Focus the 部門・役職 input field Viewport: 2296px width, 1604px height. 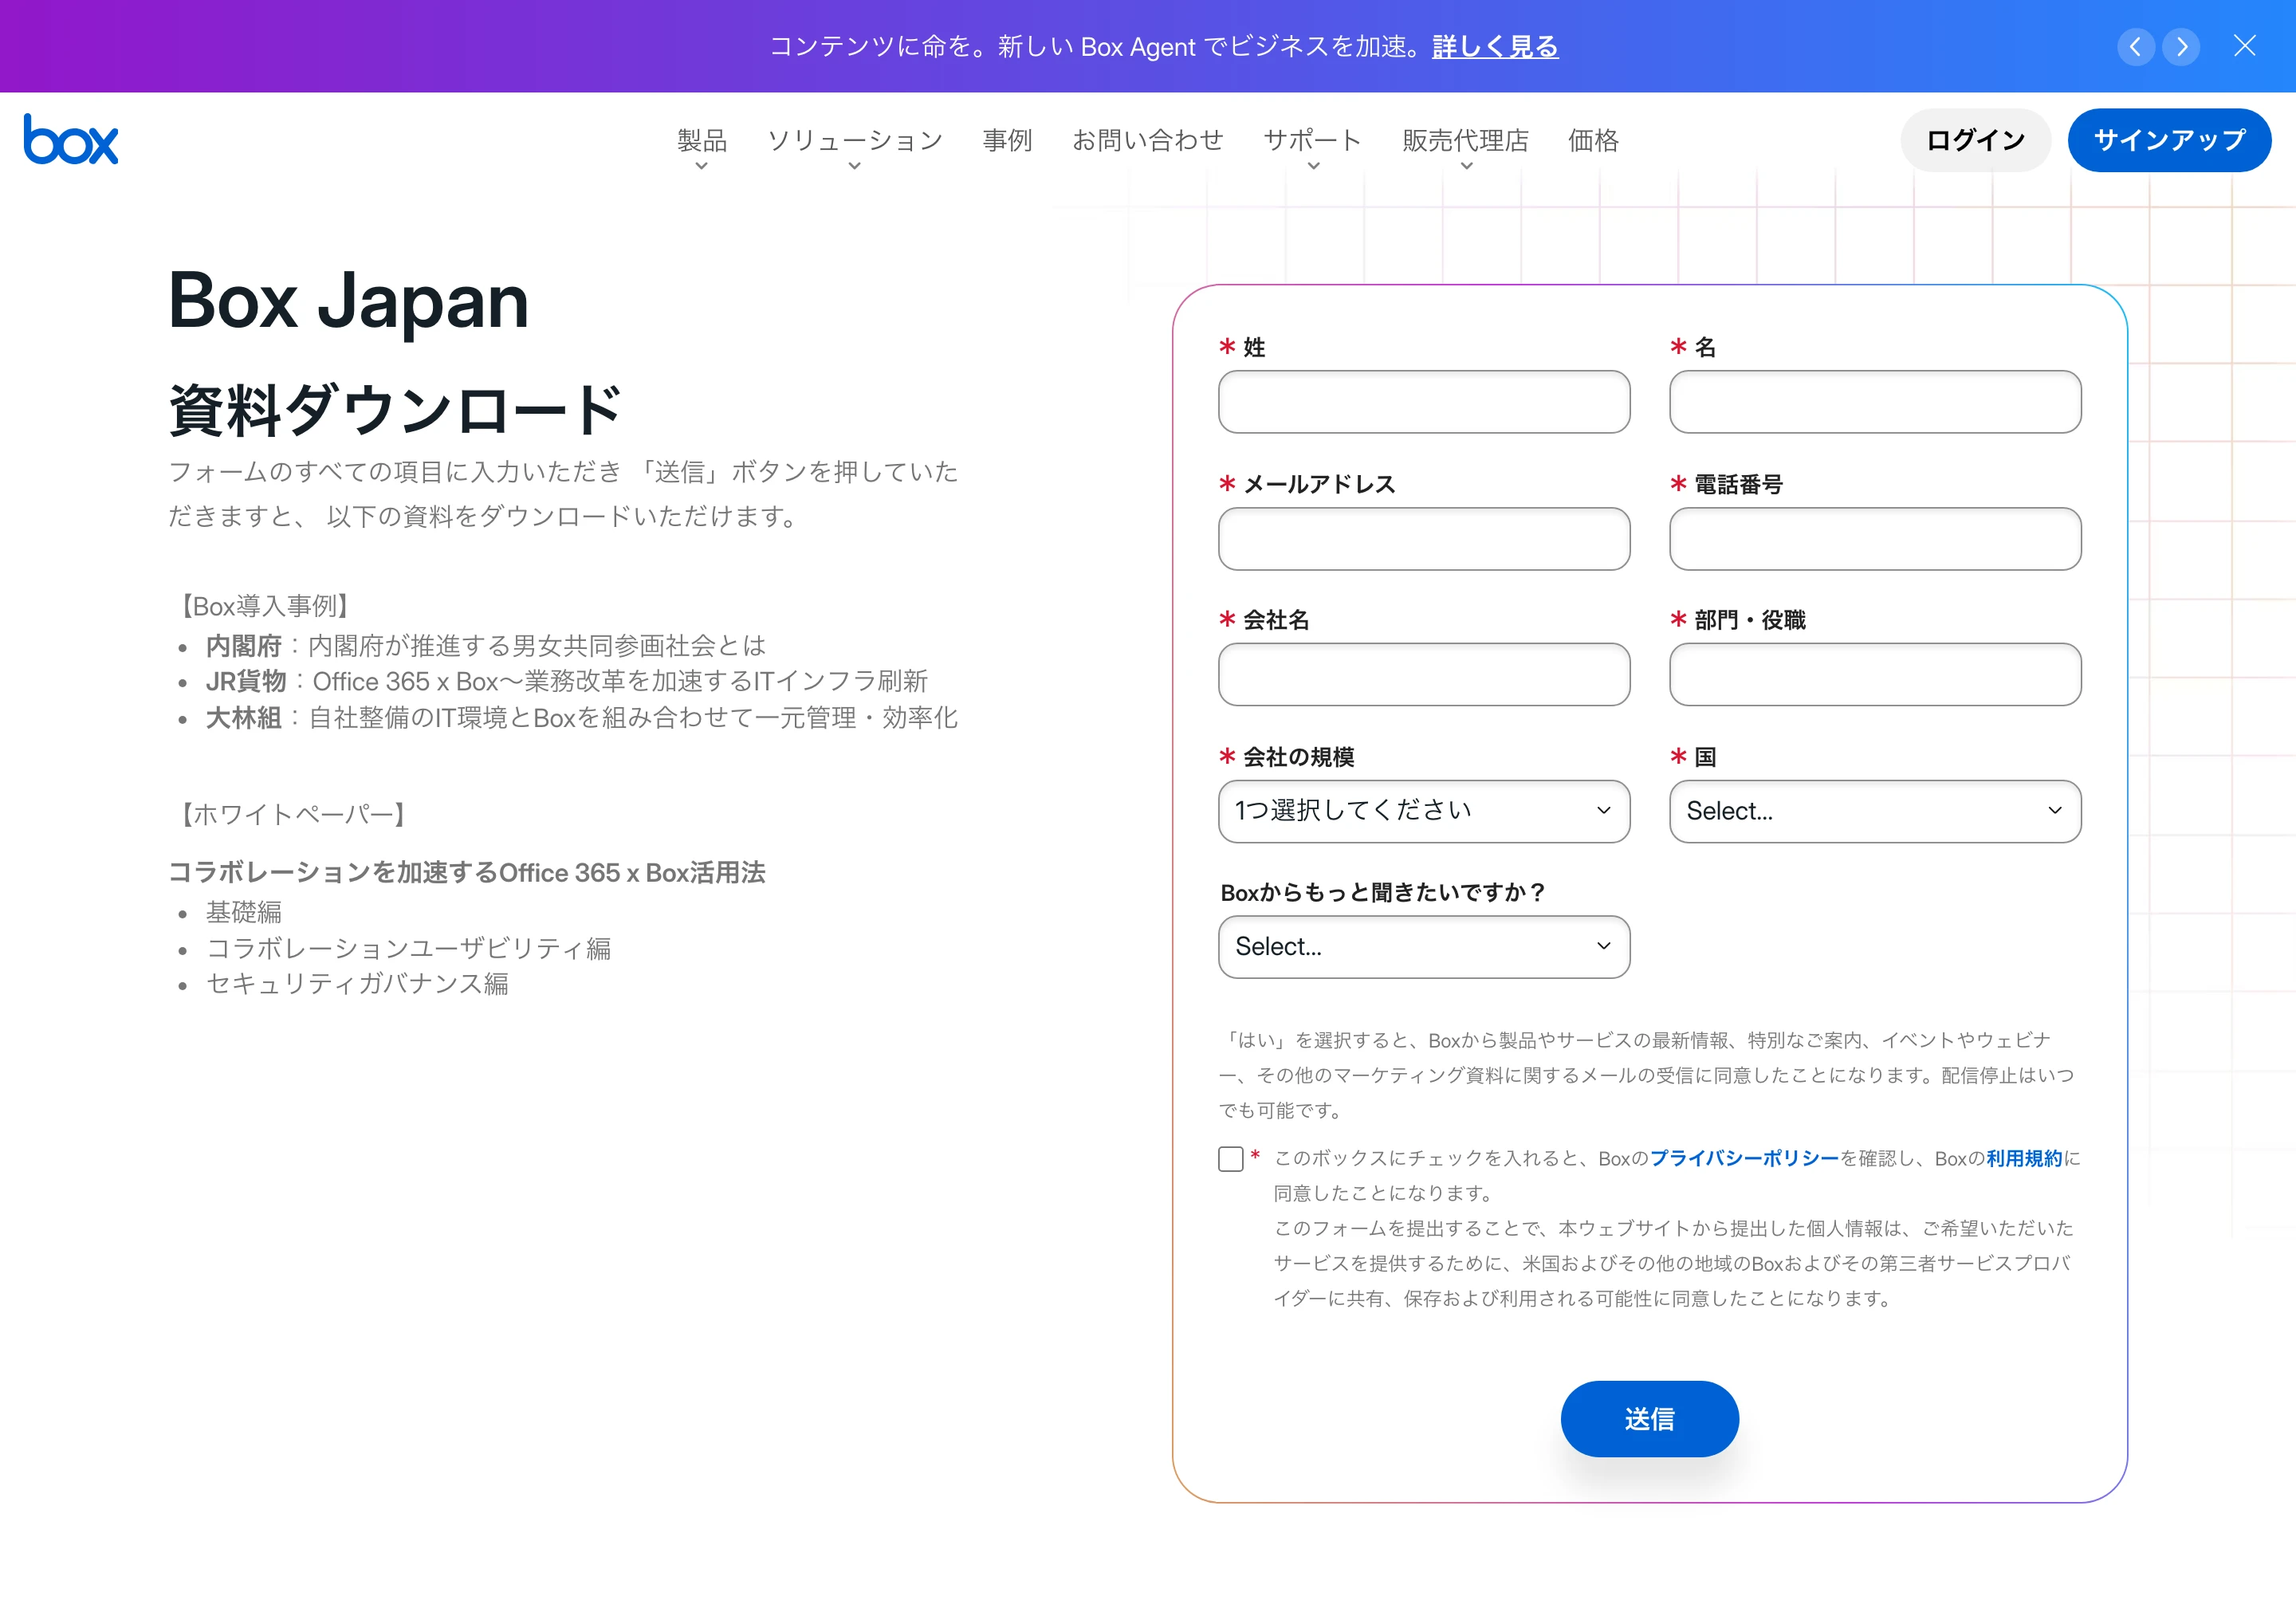point(1875,675)
